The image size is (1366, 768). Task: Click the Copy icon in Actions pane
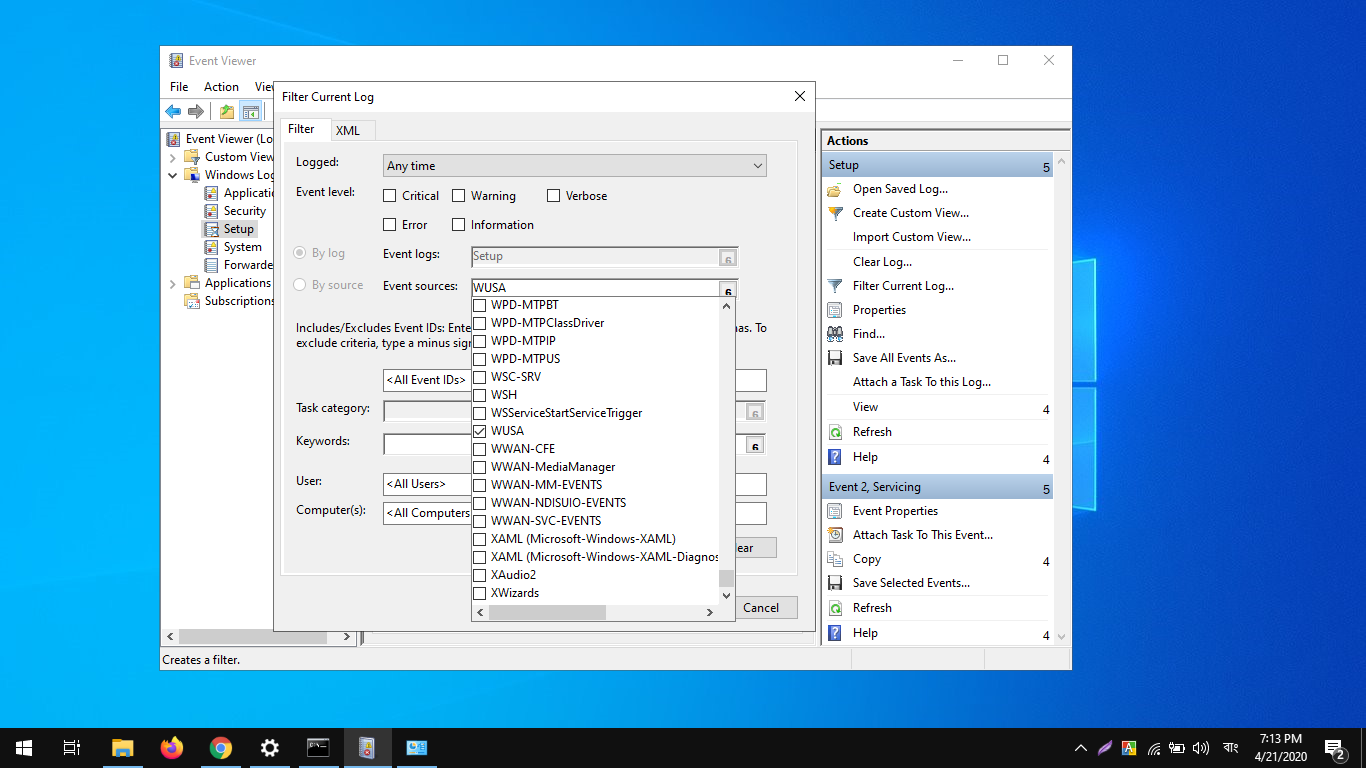coord(835,559)
